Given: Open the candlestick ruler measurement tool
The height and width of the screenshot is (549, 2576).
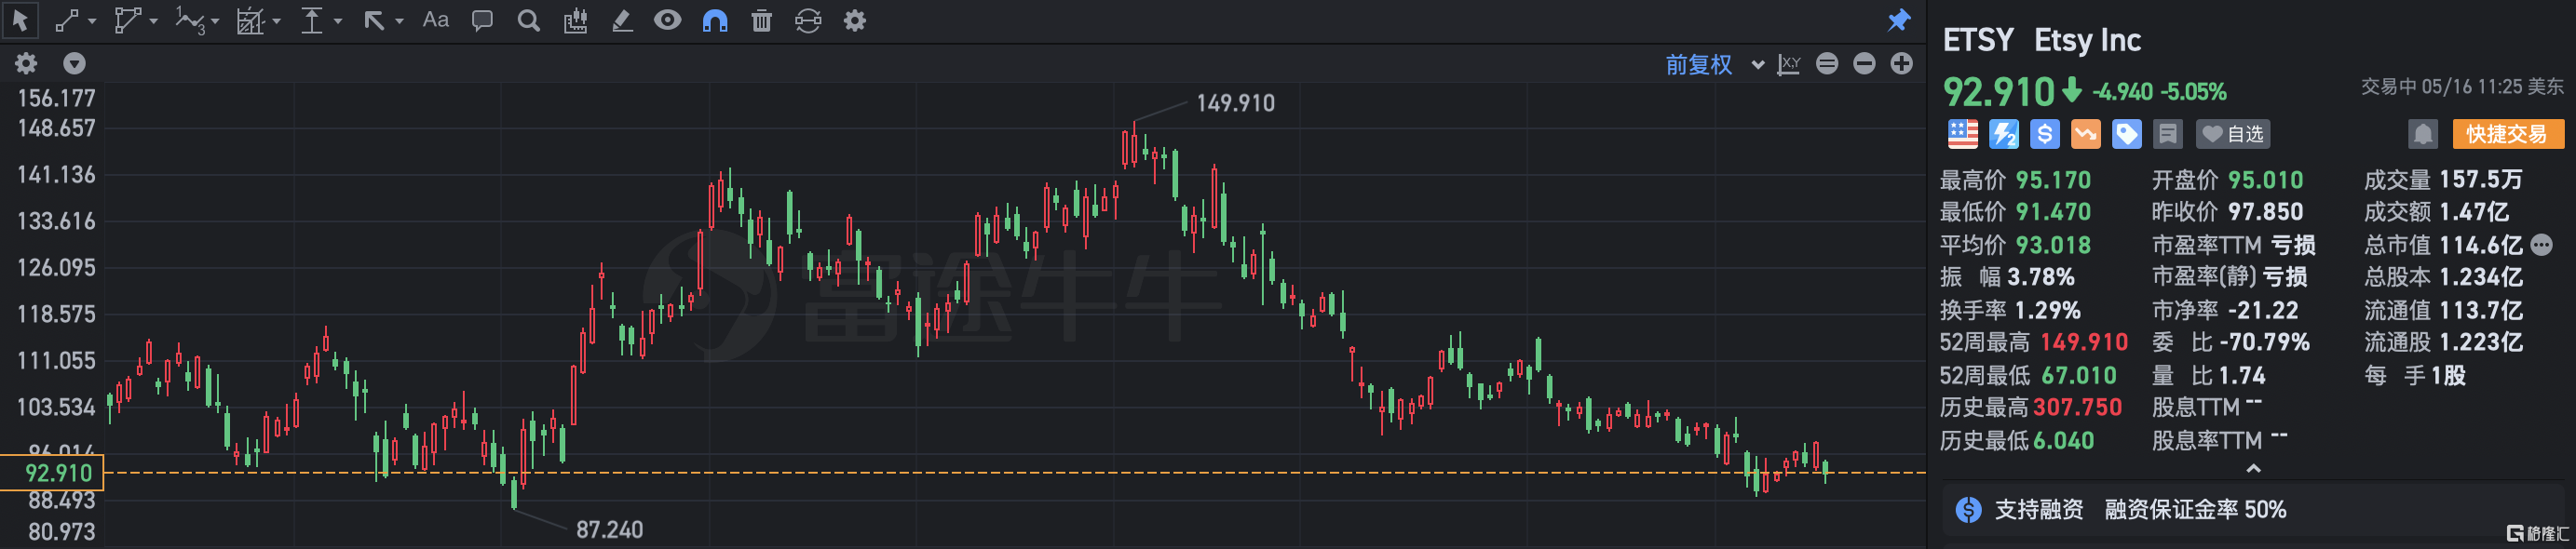Looking at the screenshot, I should (x=575, y=20).
